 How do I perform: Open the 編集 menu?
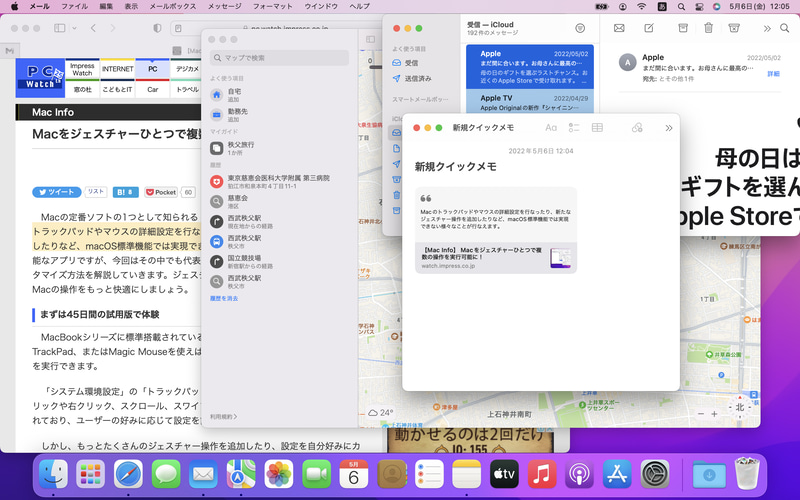(x=106, y=6)
